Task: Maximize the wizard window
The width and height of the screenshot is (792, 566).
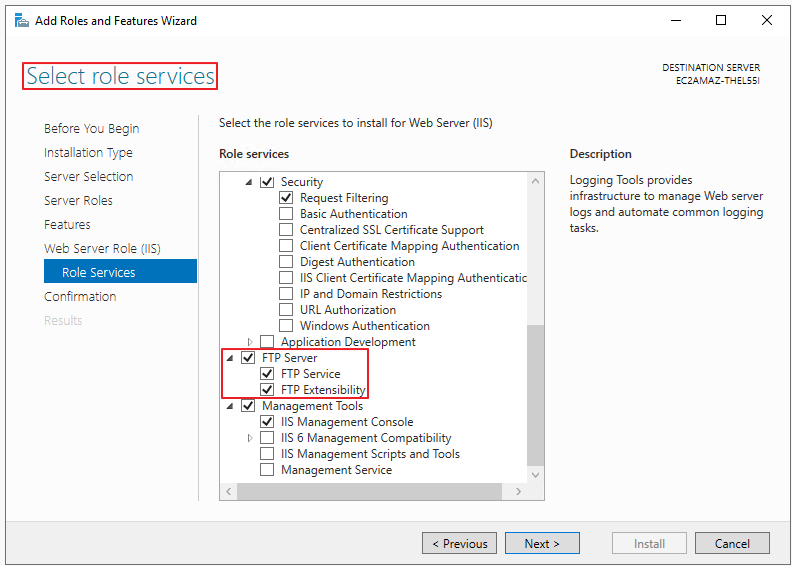Action: coord(721,20)
